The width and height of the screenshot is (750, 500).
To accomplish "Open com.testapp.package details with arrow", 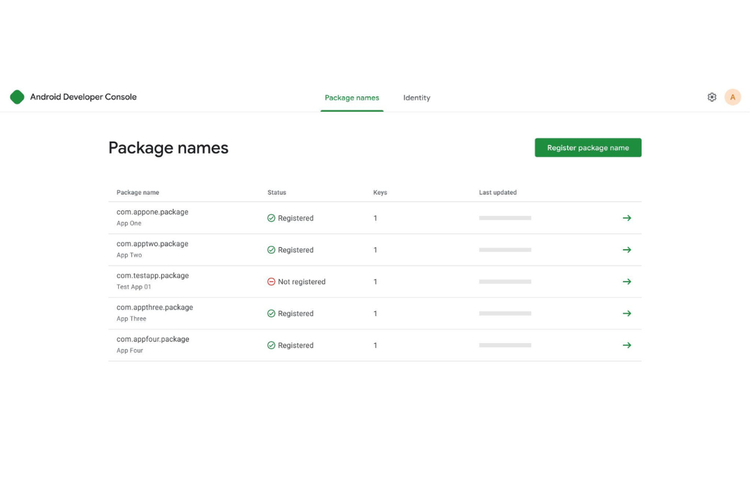I will [x=627, y=282].
